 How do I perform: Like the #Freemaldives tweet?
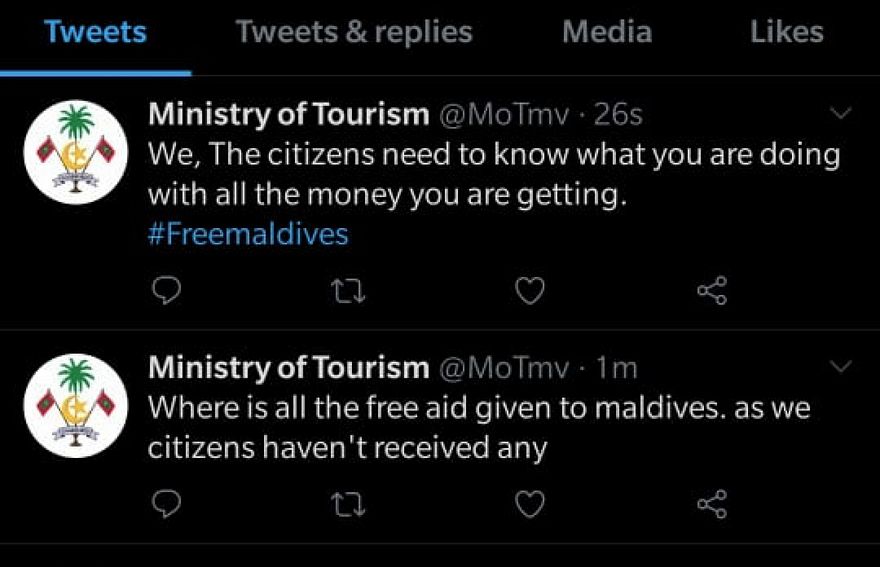click(529, 291)
